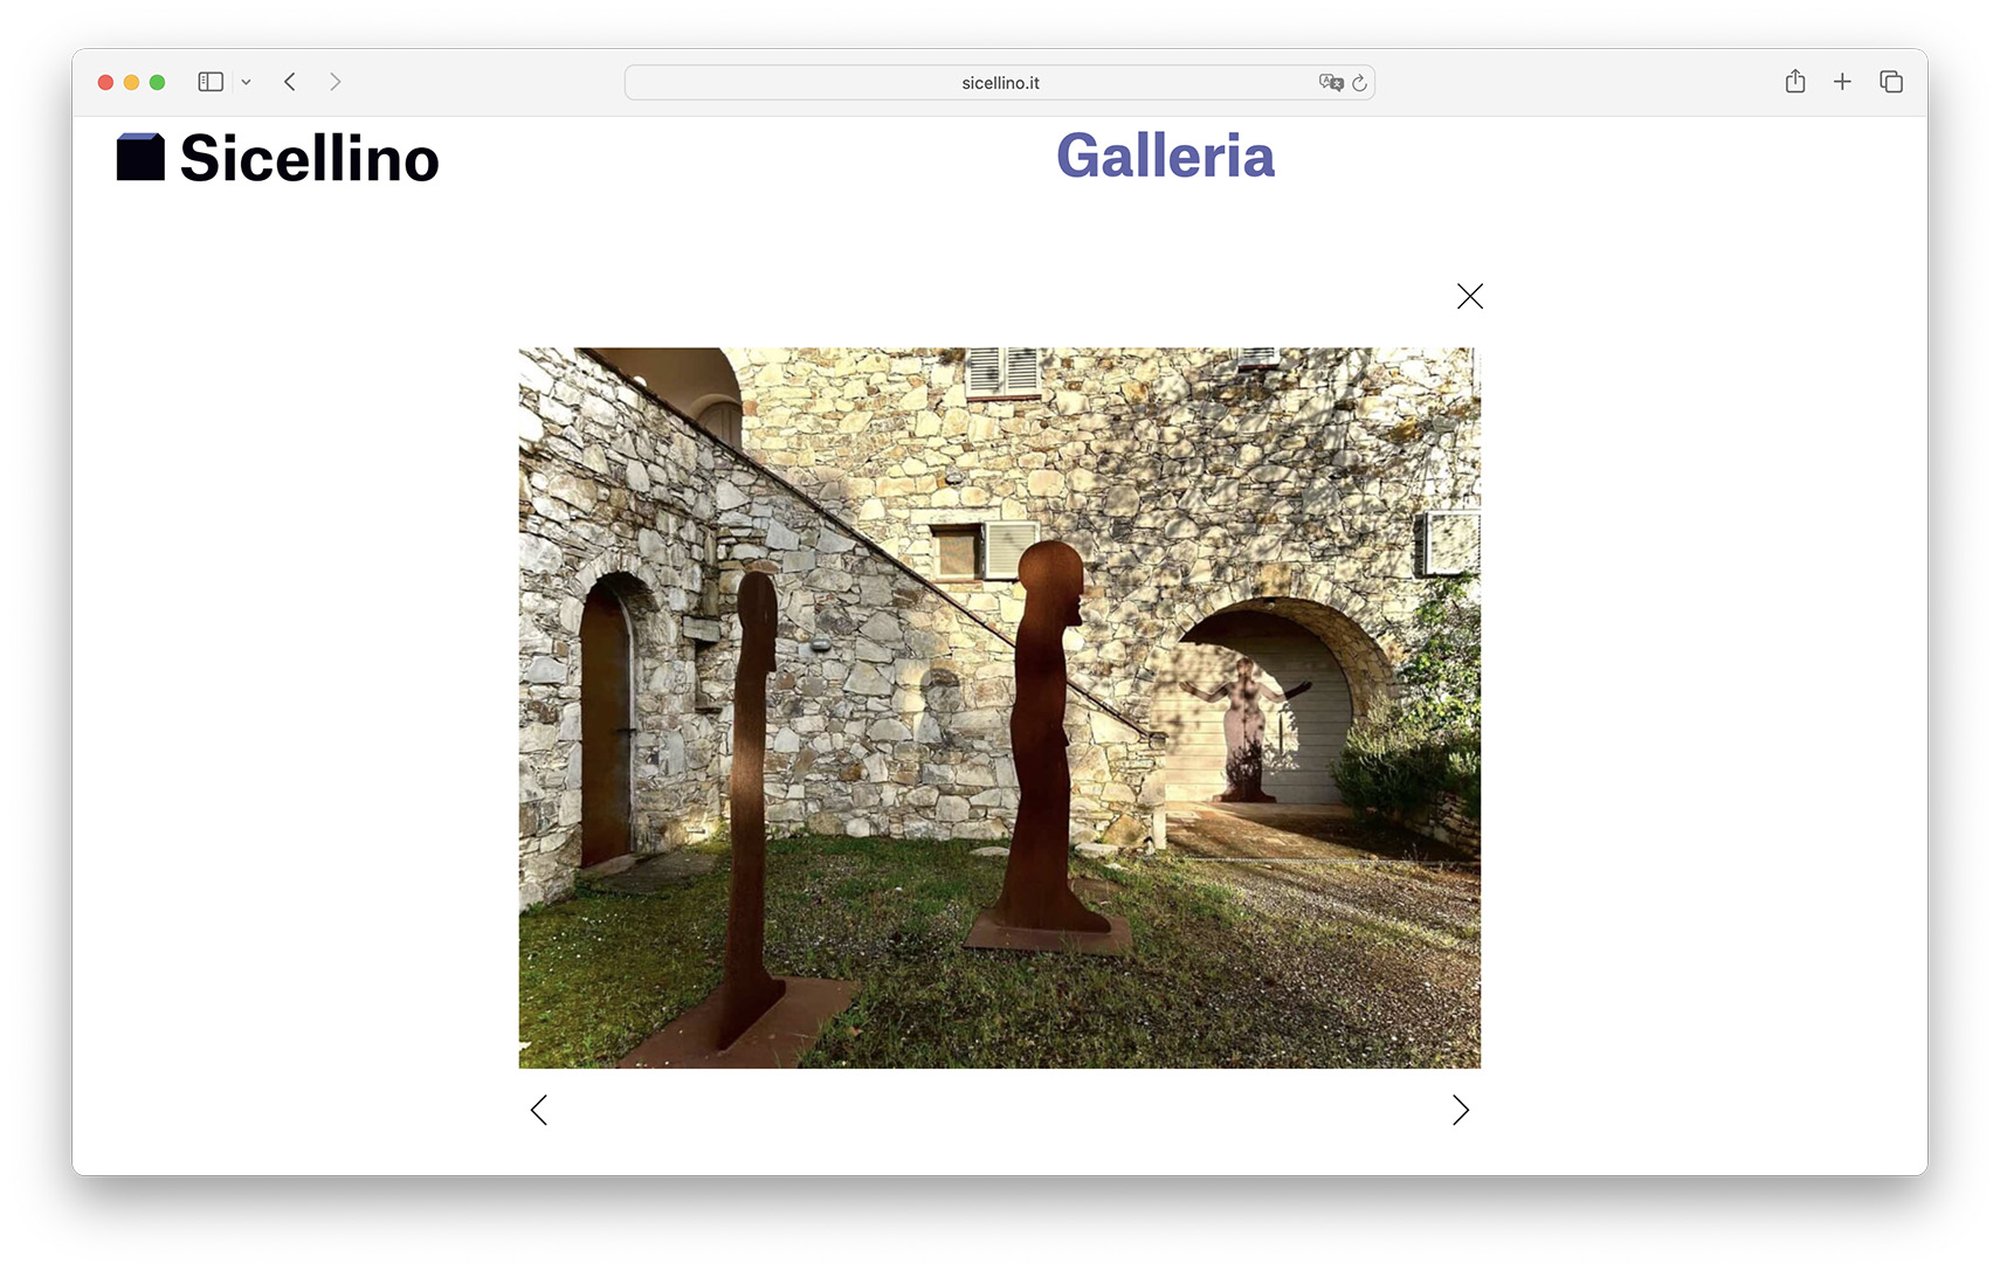
Task: Go to the previous gallery photo
Action: (539, 1110)
